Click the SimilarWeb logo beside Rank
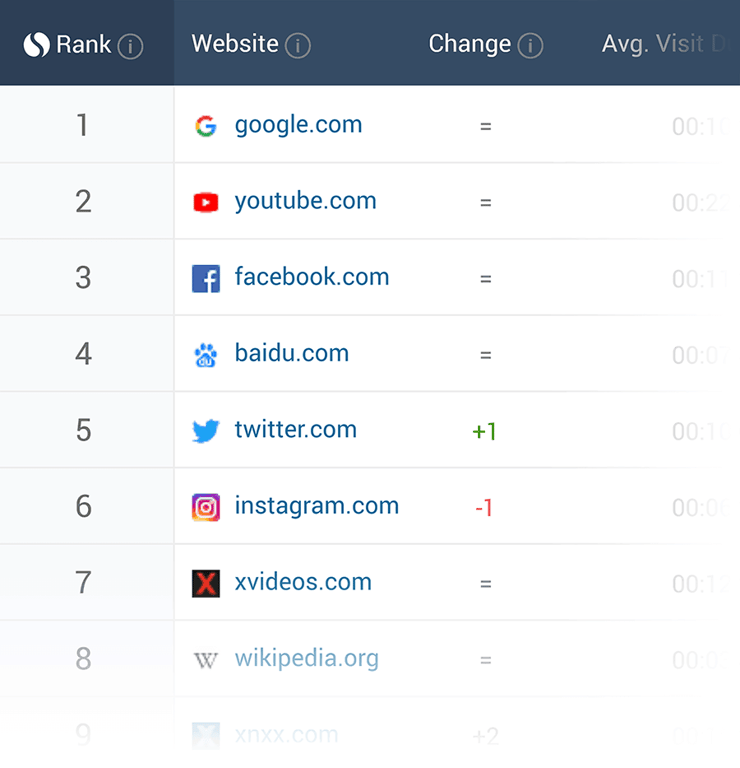This screenshot has width=740, height=768. [36, 45]
